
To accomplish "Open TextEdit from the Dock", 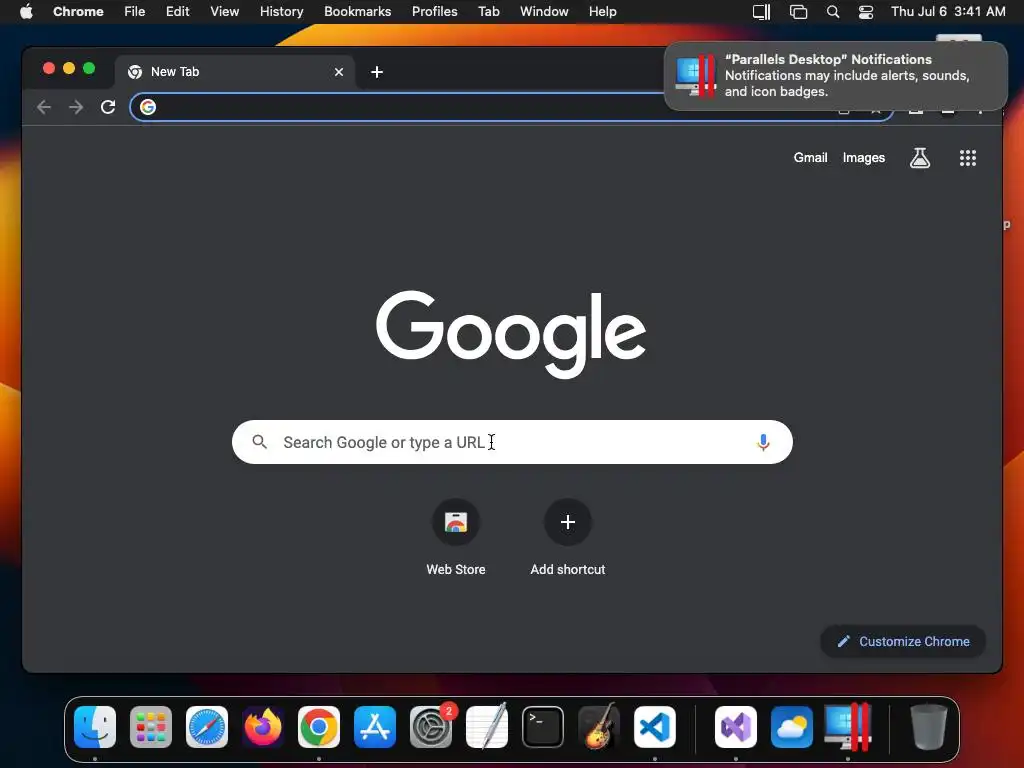I will click(487, 727).
